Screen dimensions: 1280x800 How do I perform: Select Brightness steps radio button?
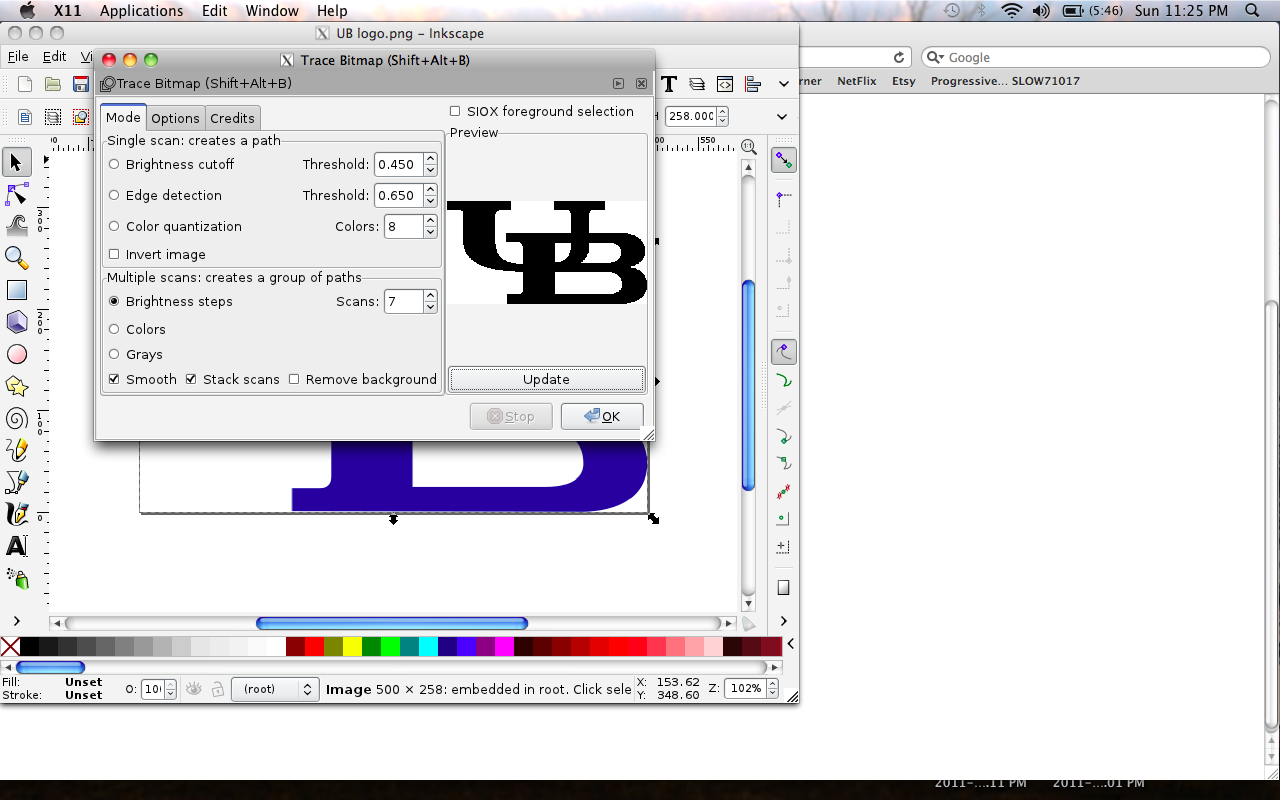(x=114, y=301)
